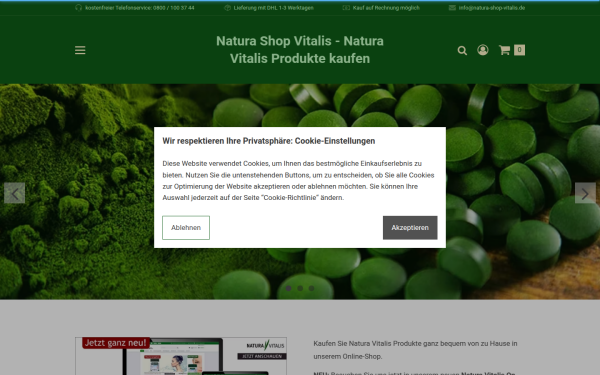600x375 pixels.
Task: Click the DHL delivery box icon
Action: point(227,8)
